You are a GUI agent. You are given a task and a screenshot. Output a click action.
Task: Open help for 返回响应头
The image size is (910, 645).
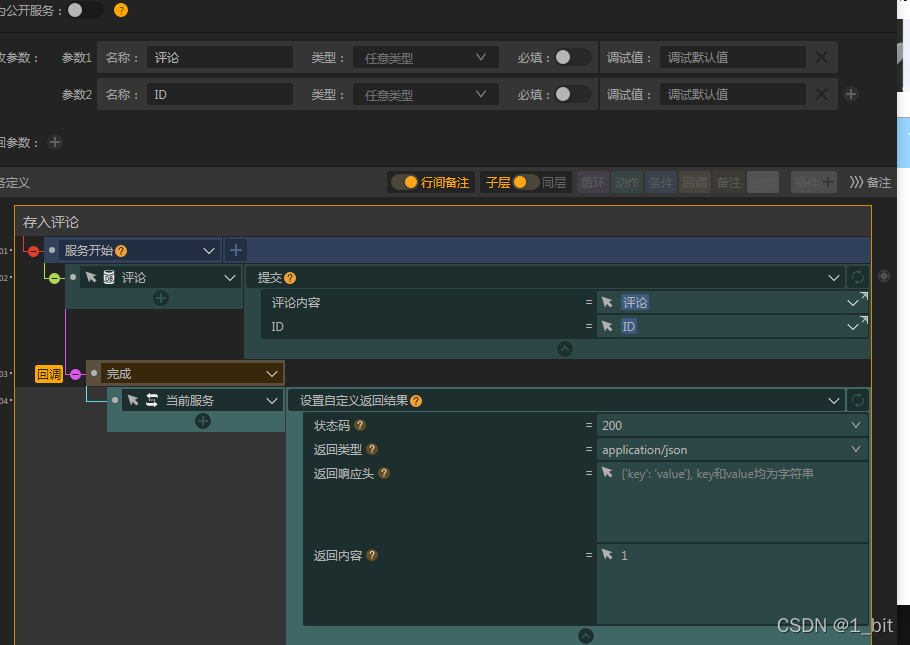pos(384,473)
